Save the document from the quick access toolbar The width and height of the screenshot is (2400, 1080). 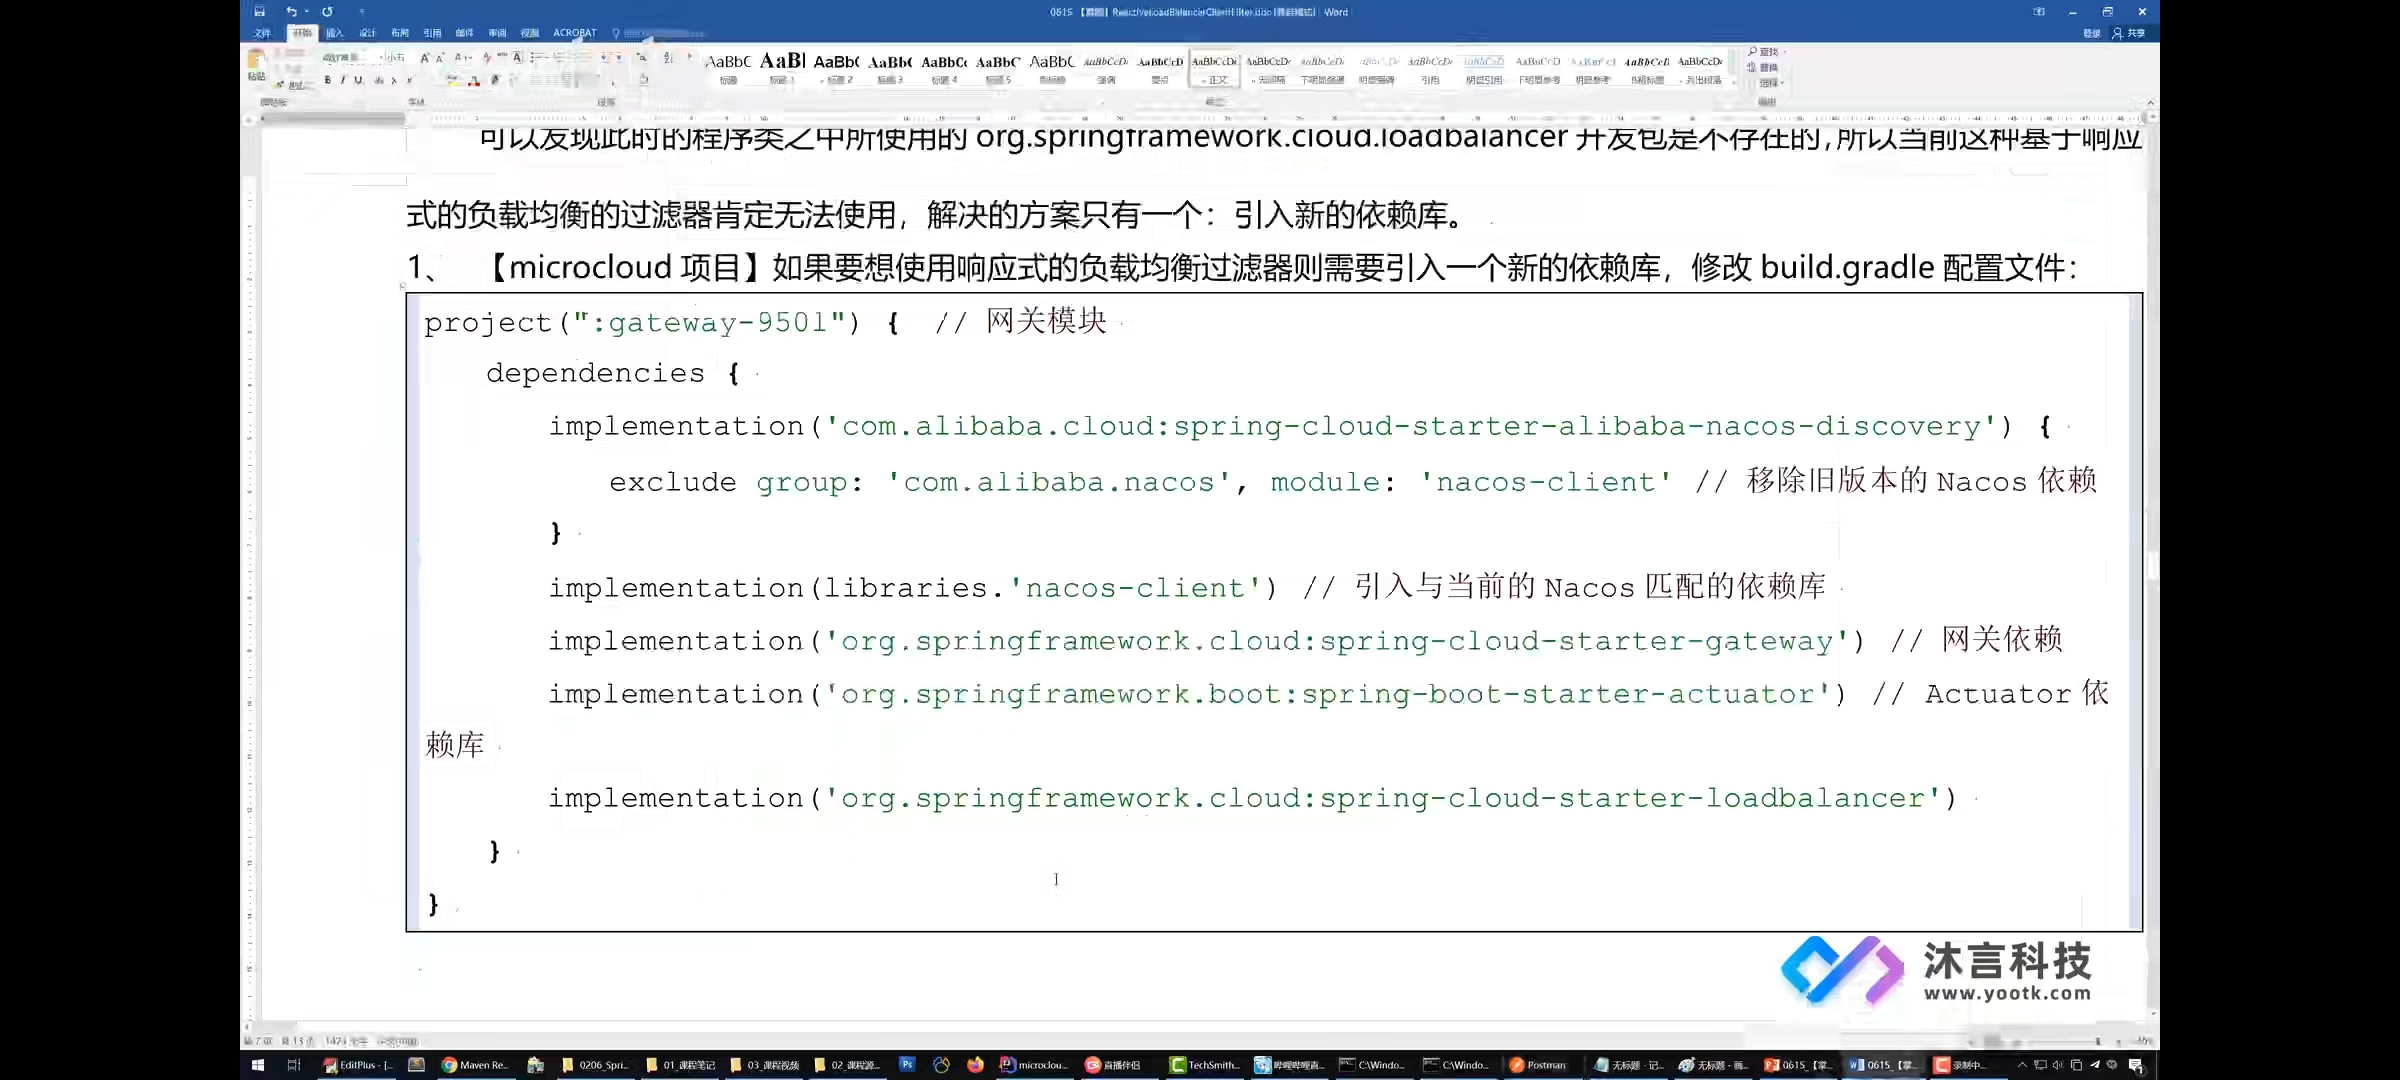click(x=259, y=11)
